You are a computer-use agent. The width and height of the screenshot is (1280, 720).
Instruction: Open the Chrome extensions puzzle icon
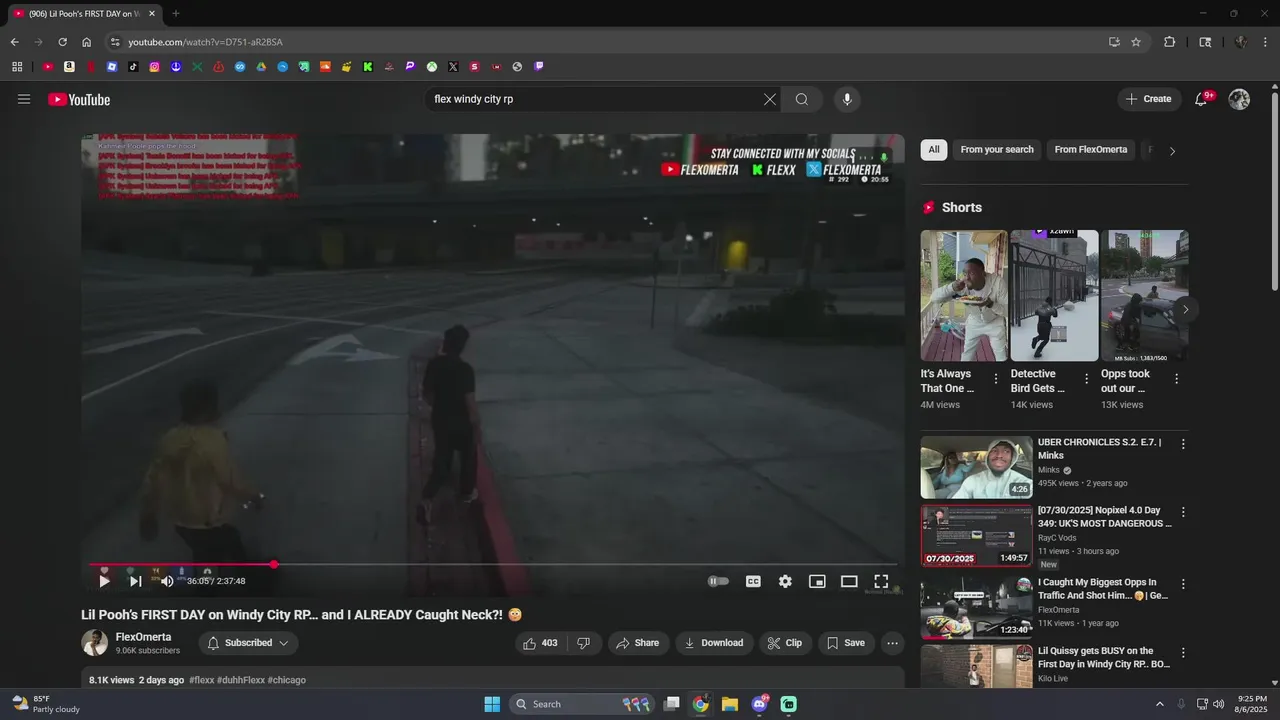pyautogui.click(x=1169, y=42)
